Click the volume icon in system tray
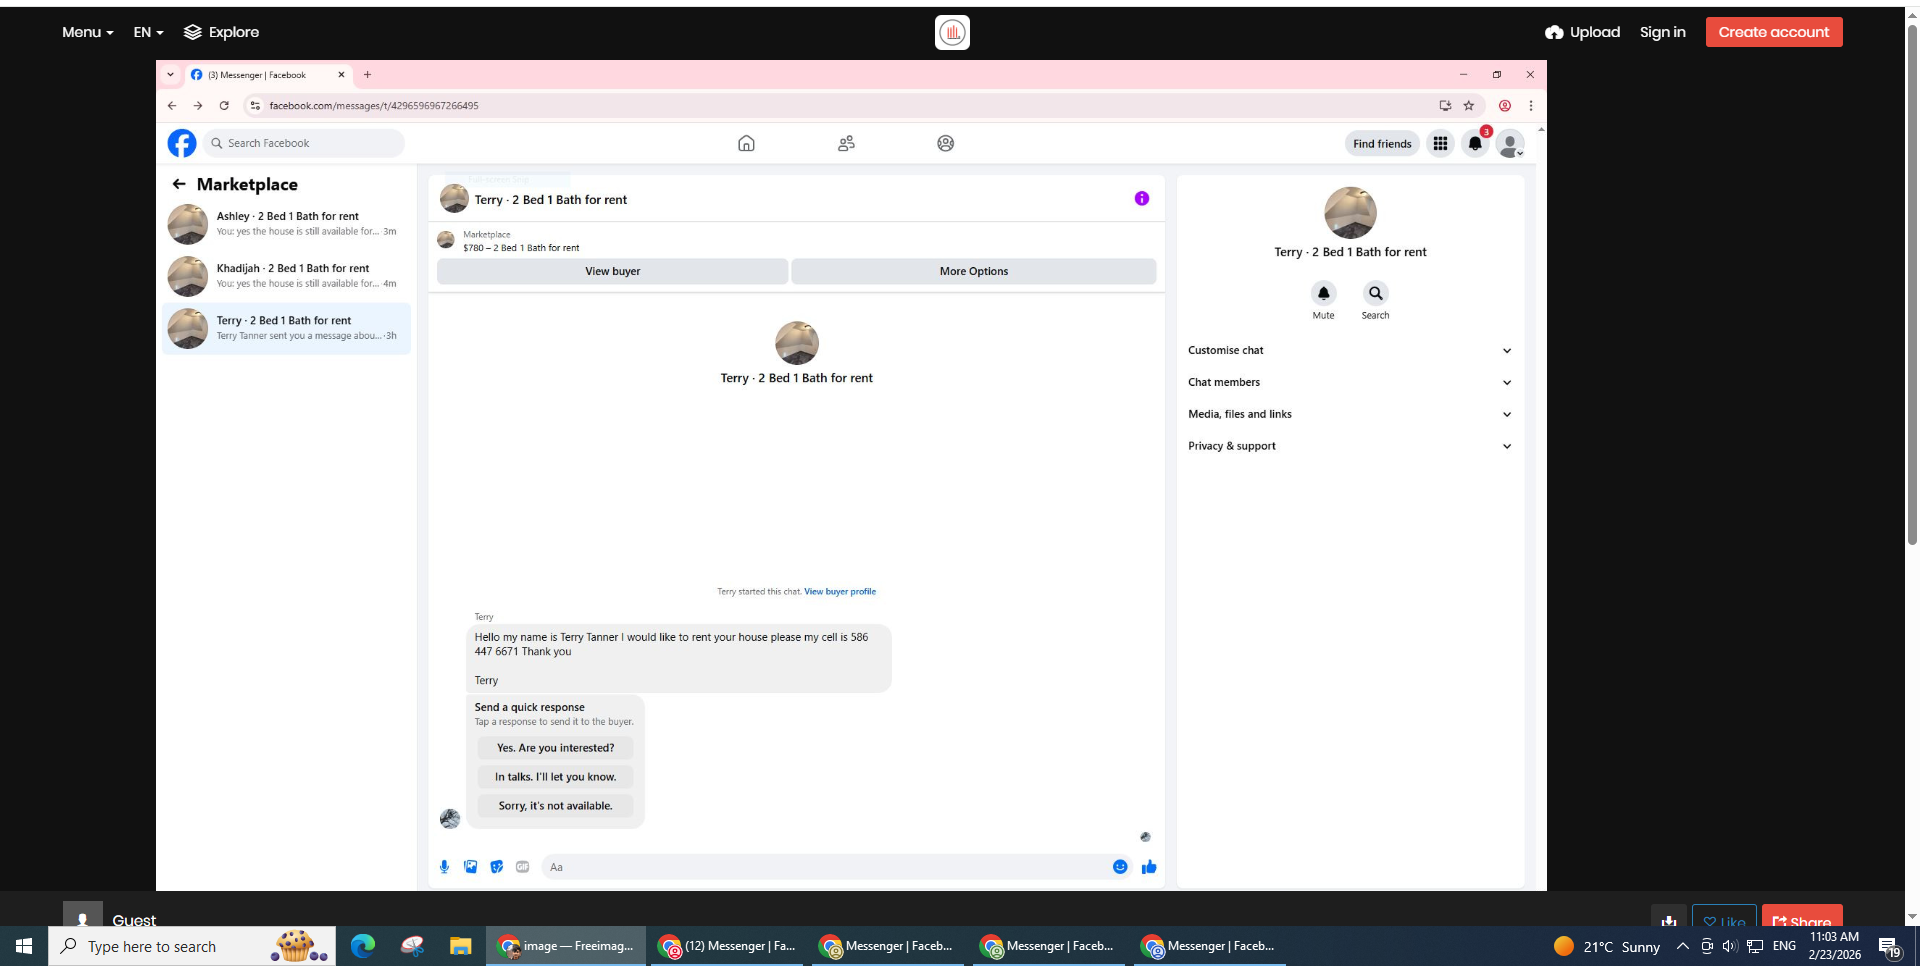Screen dimensions: 1920x966 coord(1730,946)
